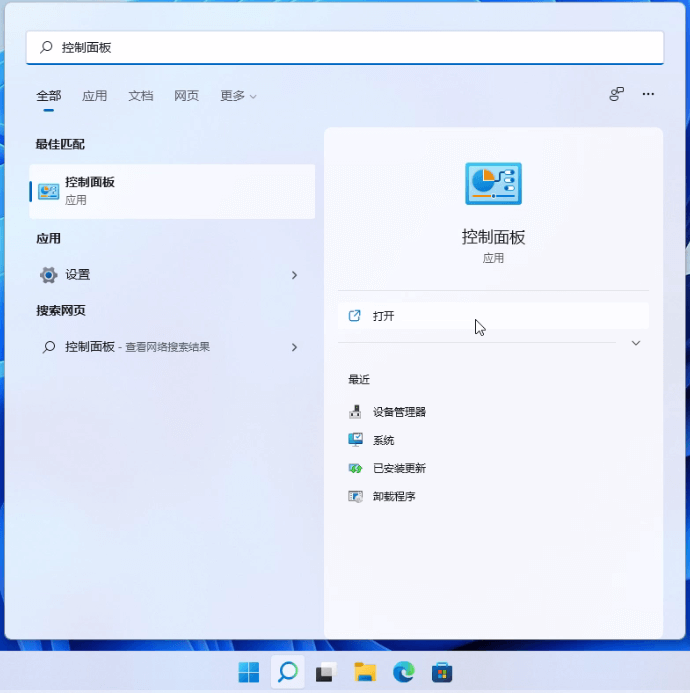Click the 设置 gear icon
The height and width of the screenshot is (693, 690).
[x=49, y=275]
